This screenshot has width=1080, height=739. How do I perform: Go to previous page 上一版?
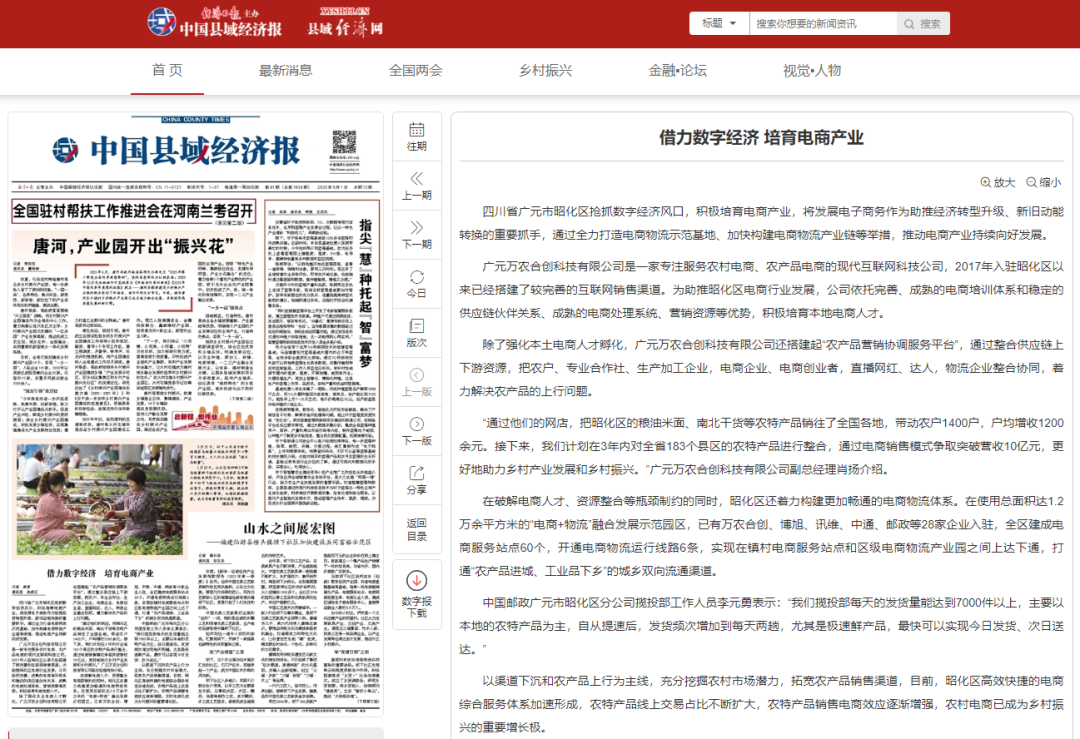tap(417, 382)
